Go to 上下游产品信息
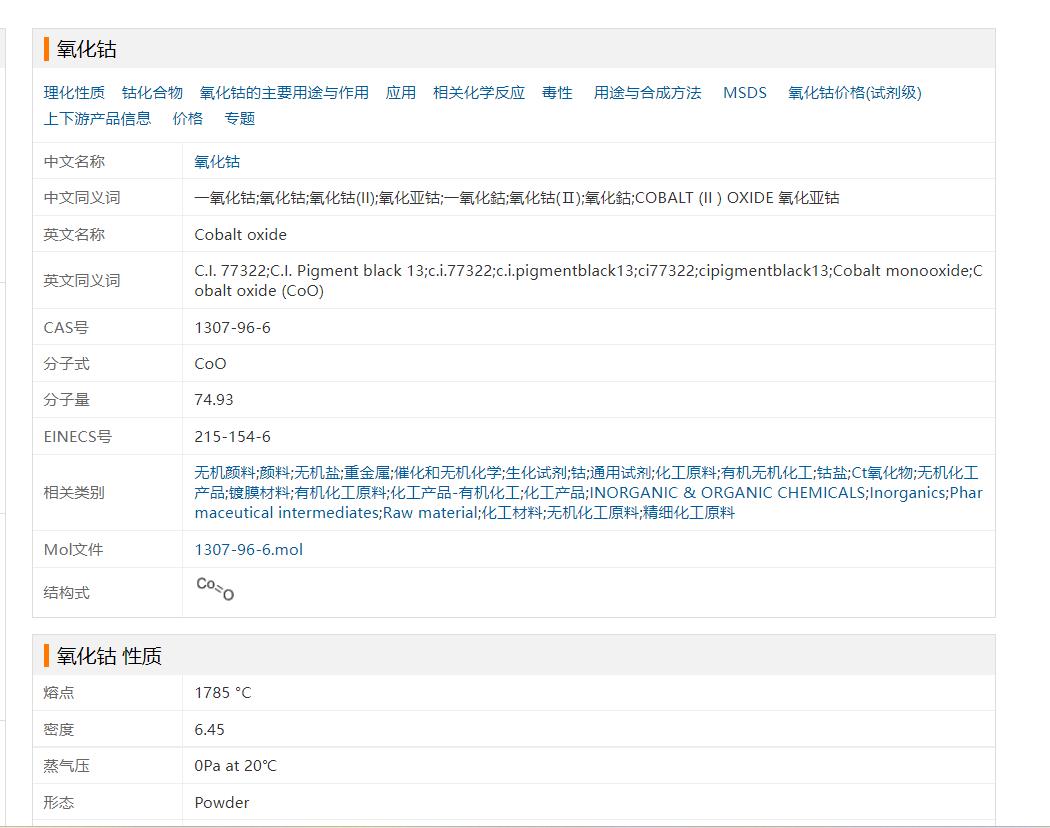 pyautogui.click(x=97, y=118)
